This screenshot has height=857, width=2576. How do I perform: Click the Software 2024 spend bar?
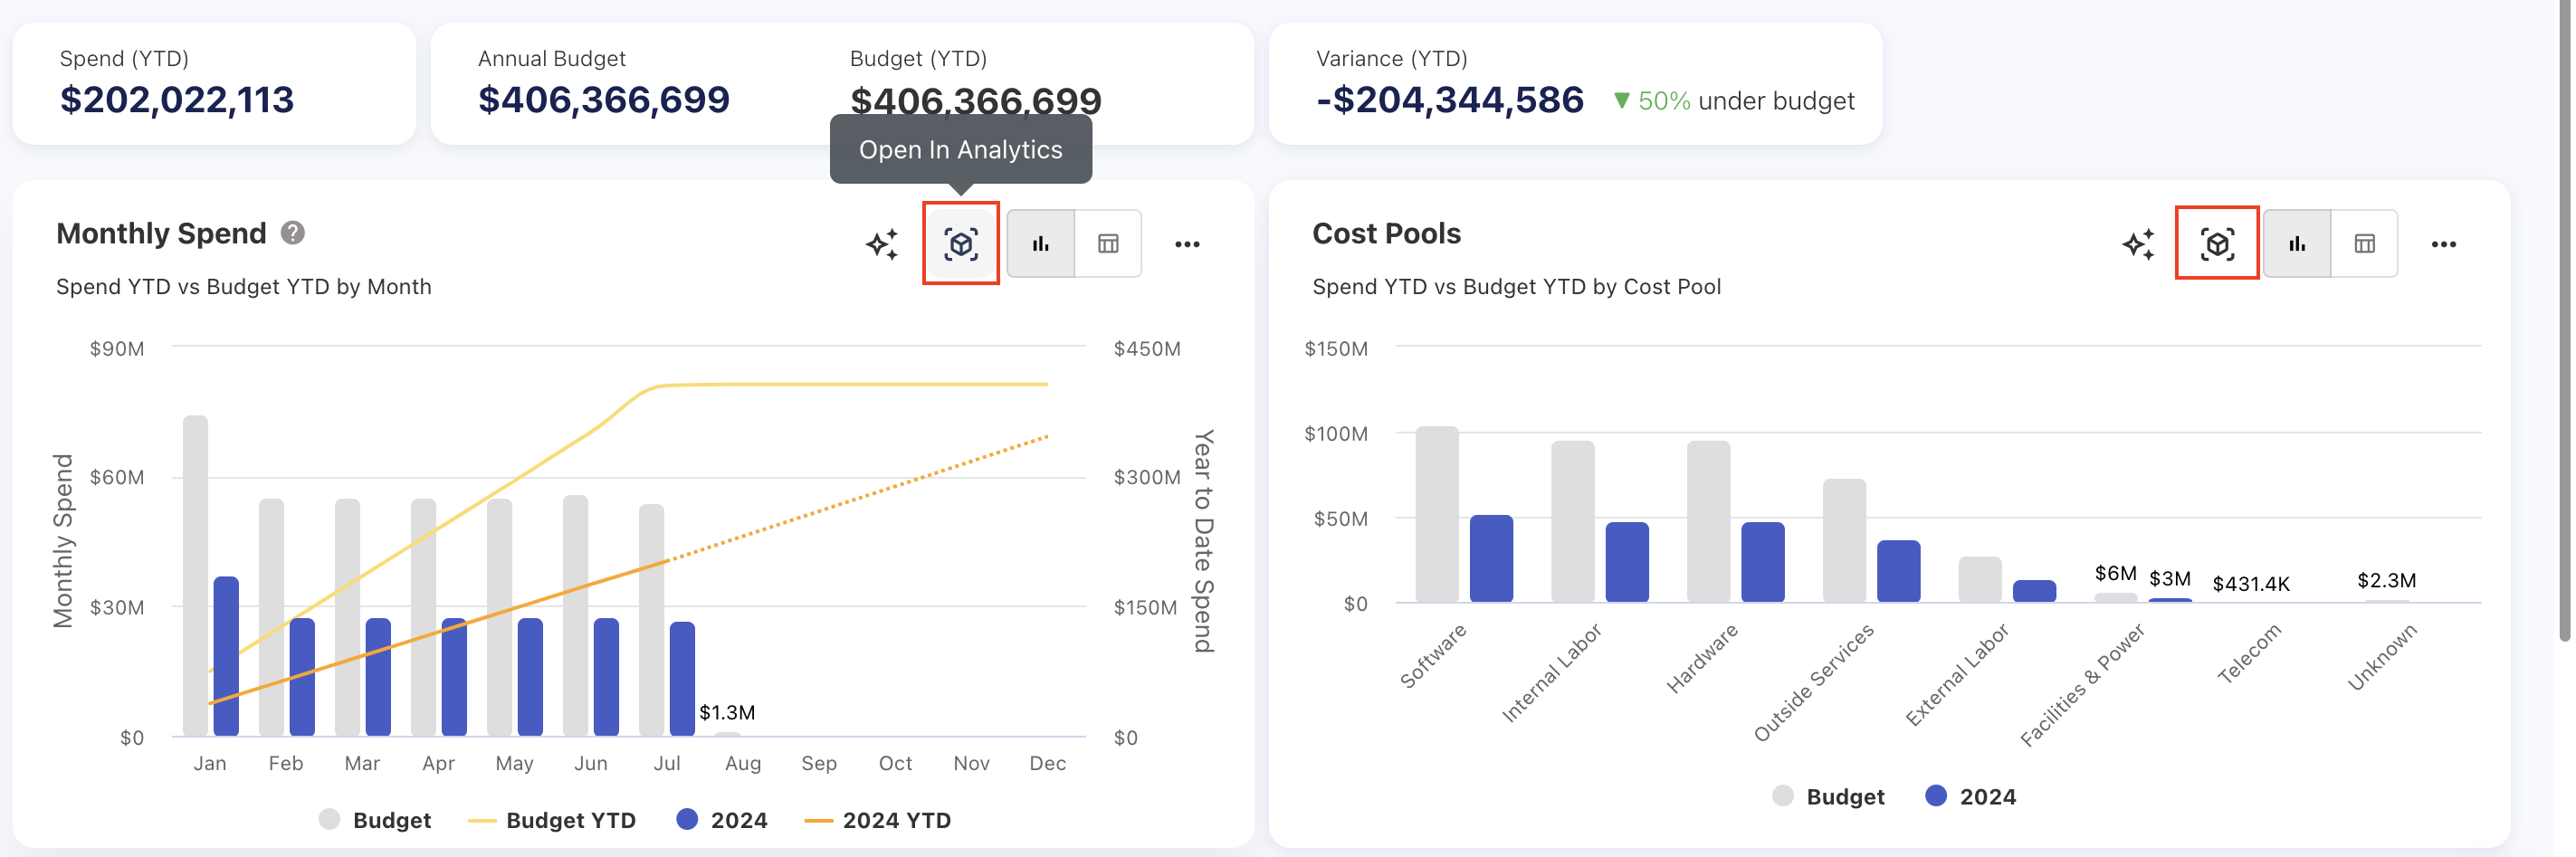[1491, 558]
